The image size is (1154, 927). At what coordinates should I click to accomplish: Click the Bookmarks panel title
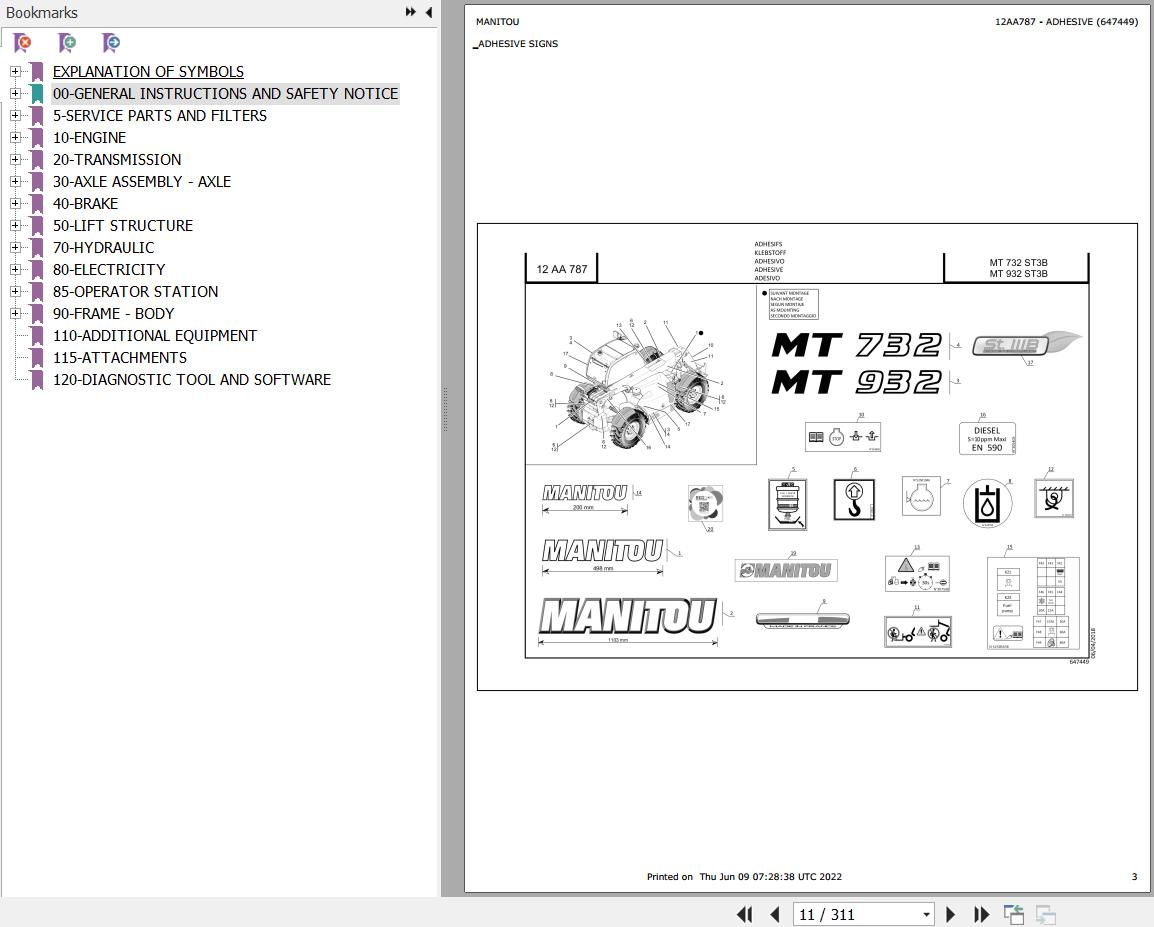coord(42,13)
